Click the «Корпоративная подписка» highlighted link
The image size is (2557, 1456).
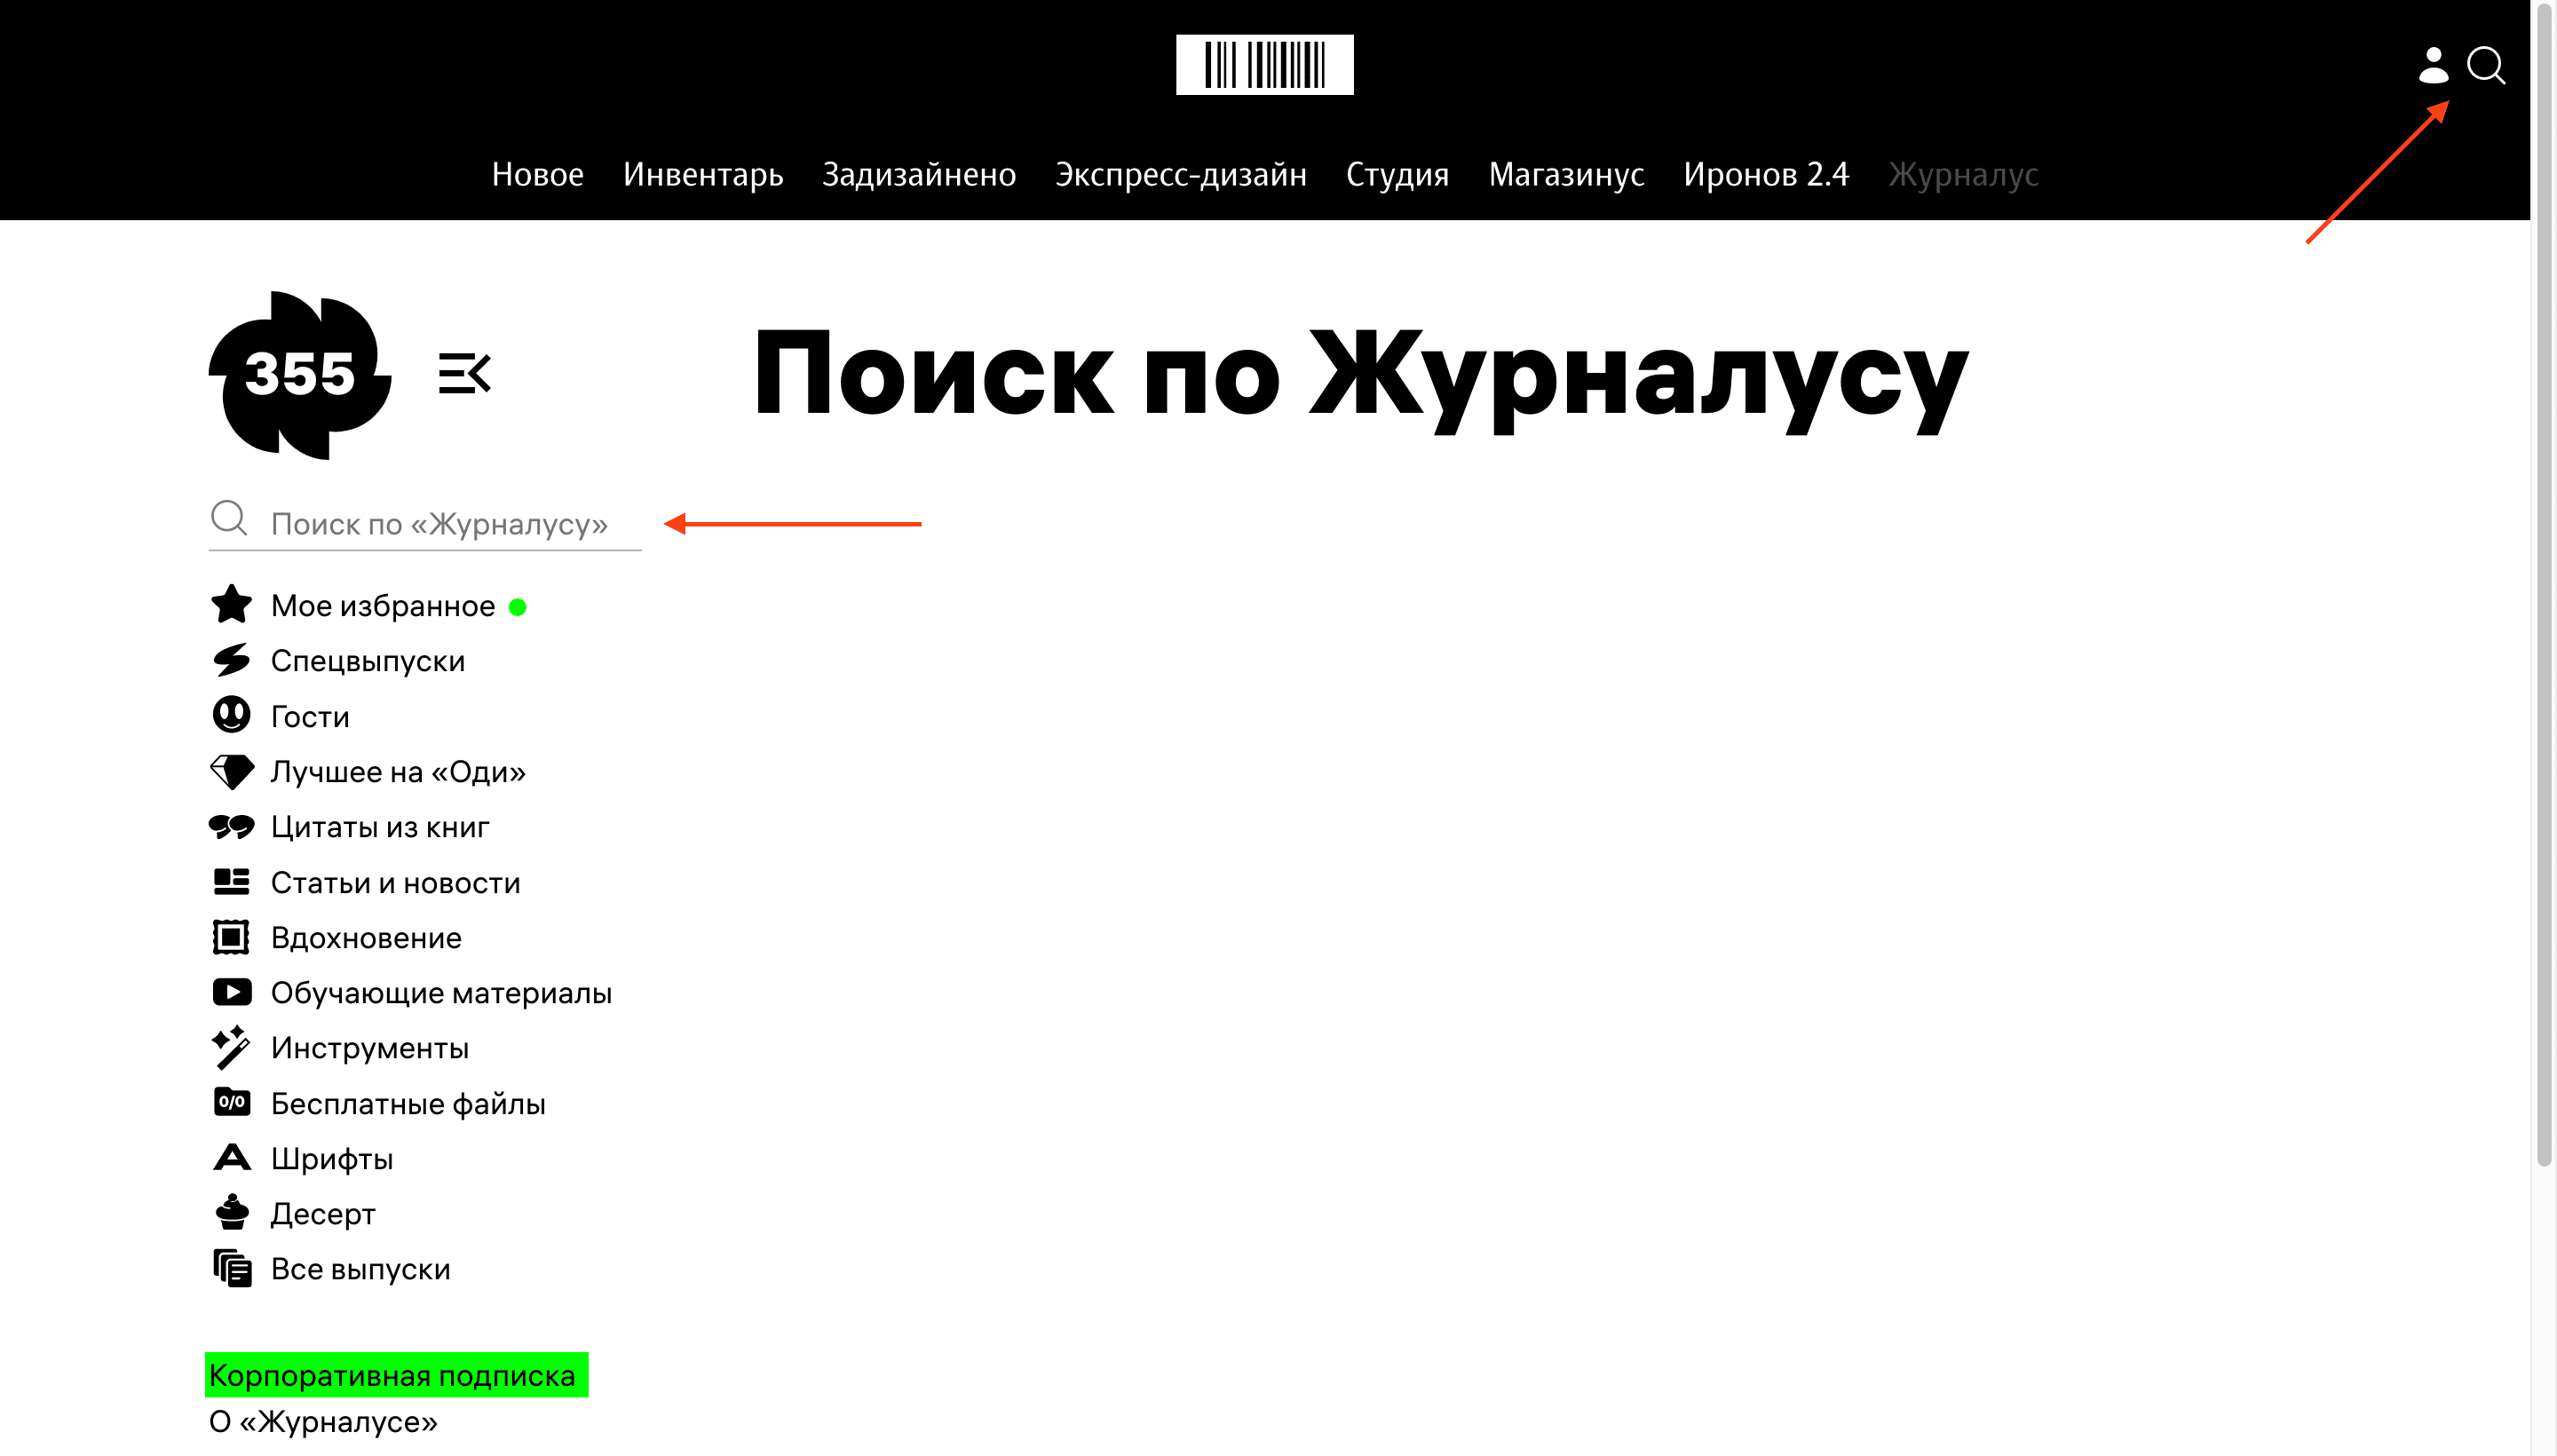[x=397, y=1374]
